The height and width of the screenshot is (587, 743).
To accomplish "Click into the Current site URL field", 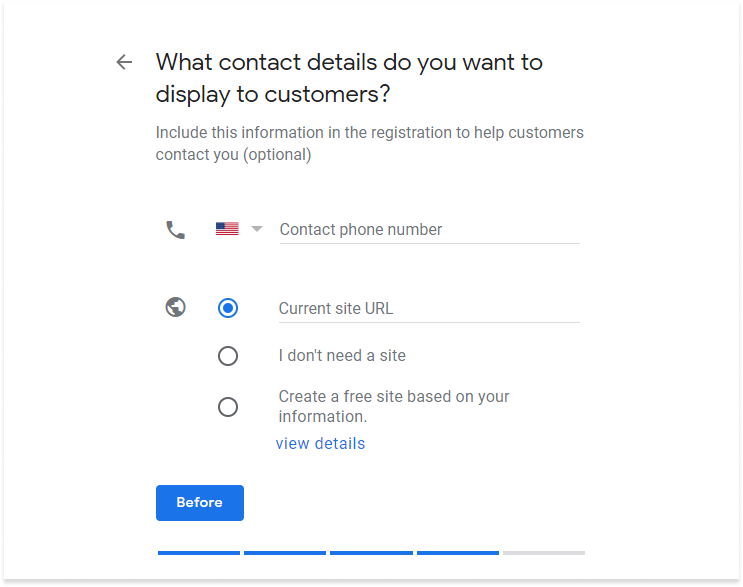I will point(429,309).
